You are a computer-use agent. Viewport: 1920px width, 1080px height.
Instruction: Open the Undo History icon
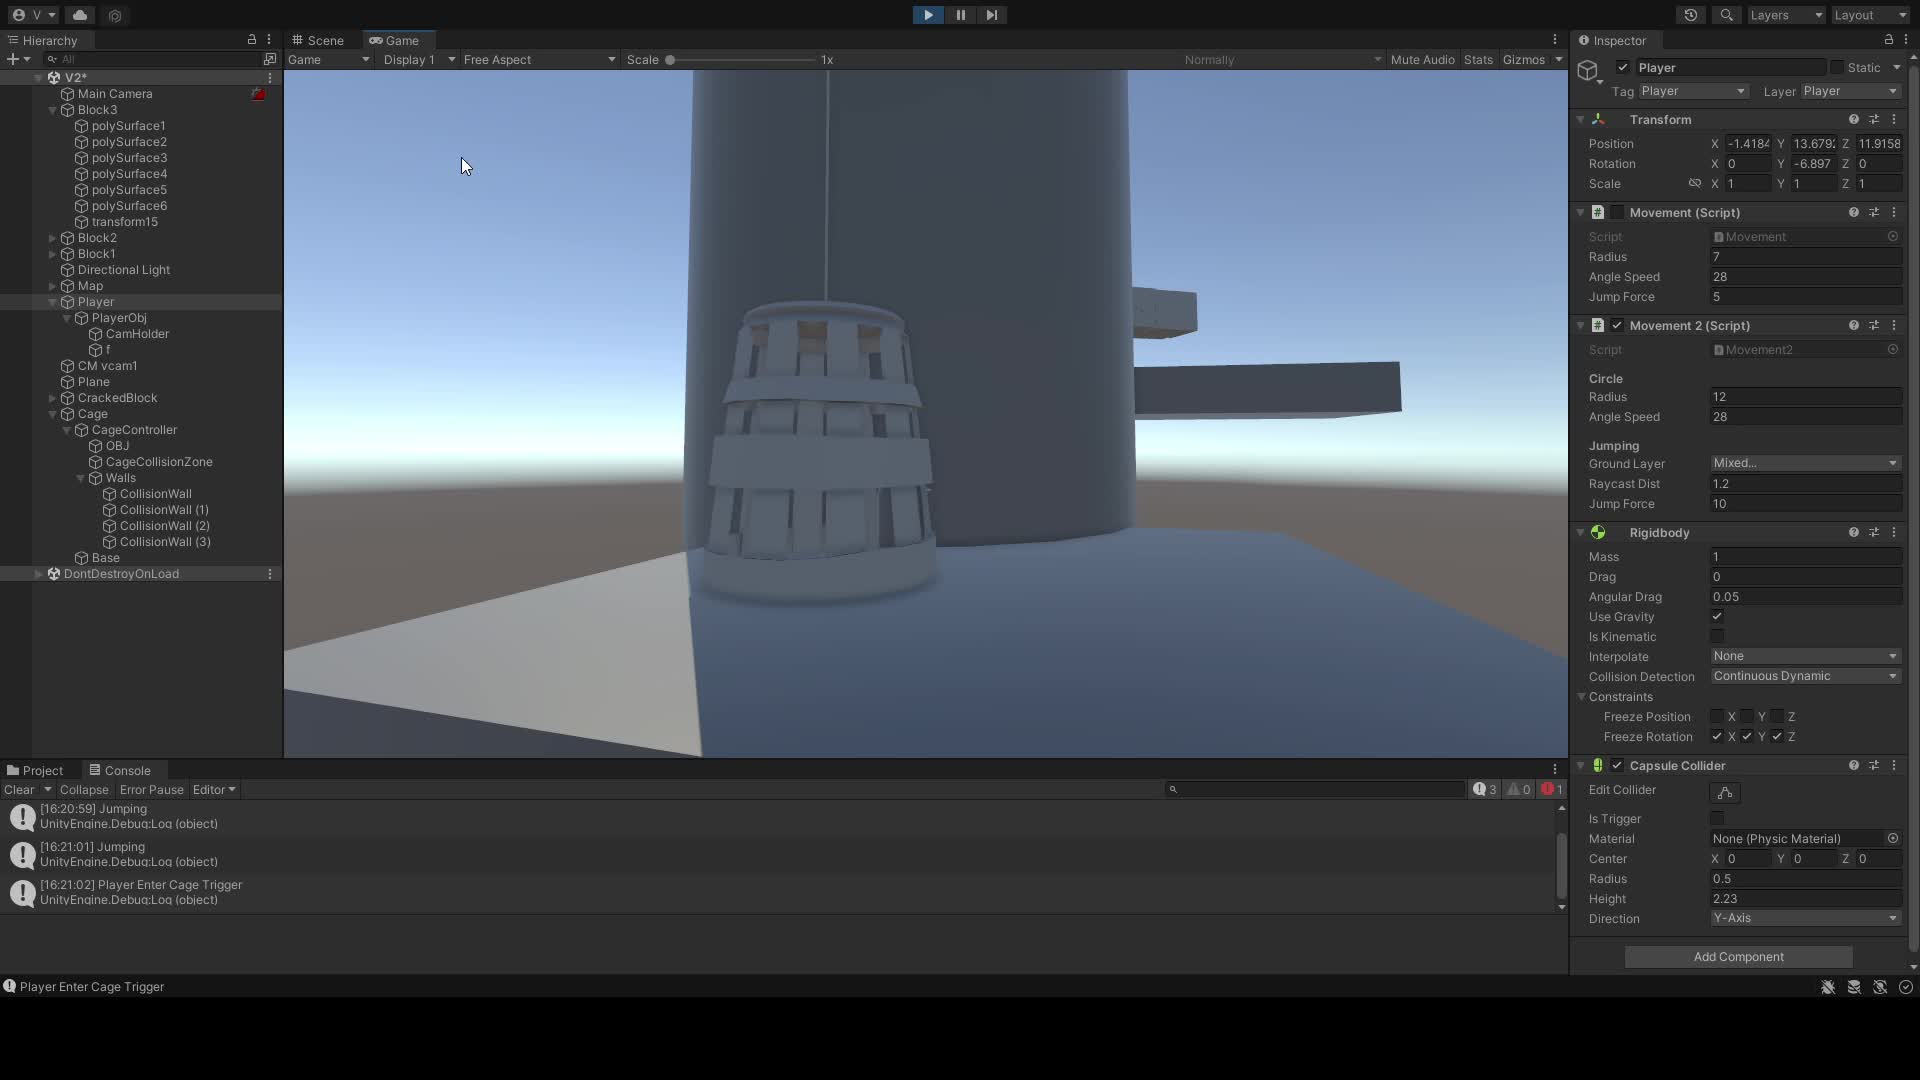1690,15
